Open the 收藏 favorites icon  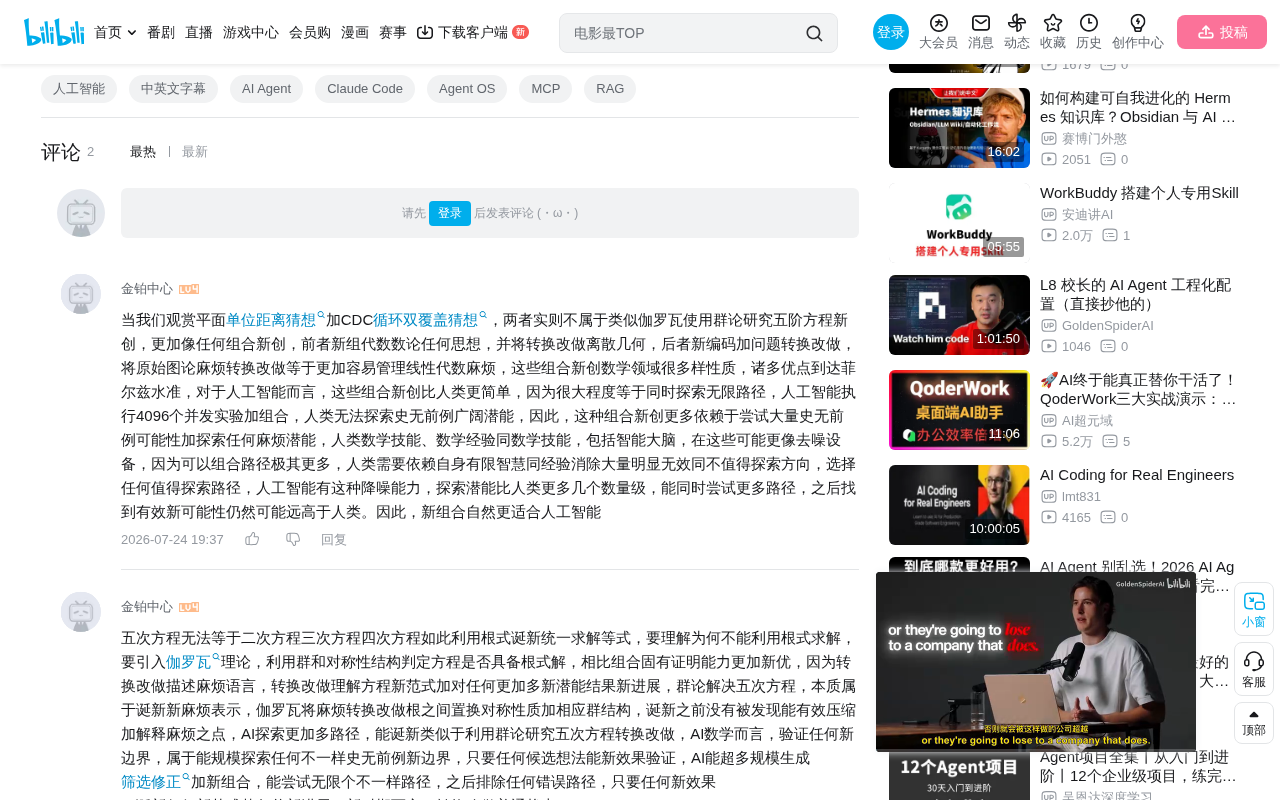coord(1053,23)
